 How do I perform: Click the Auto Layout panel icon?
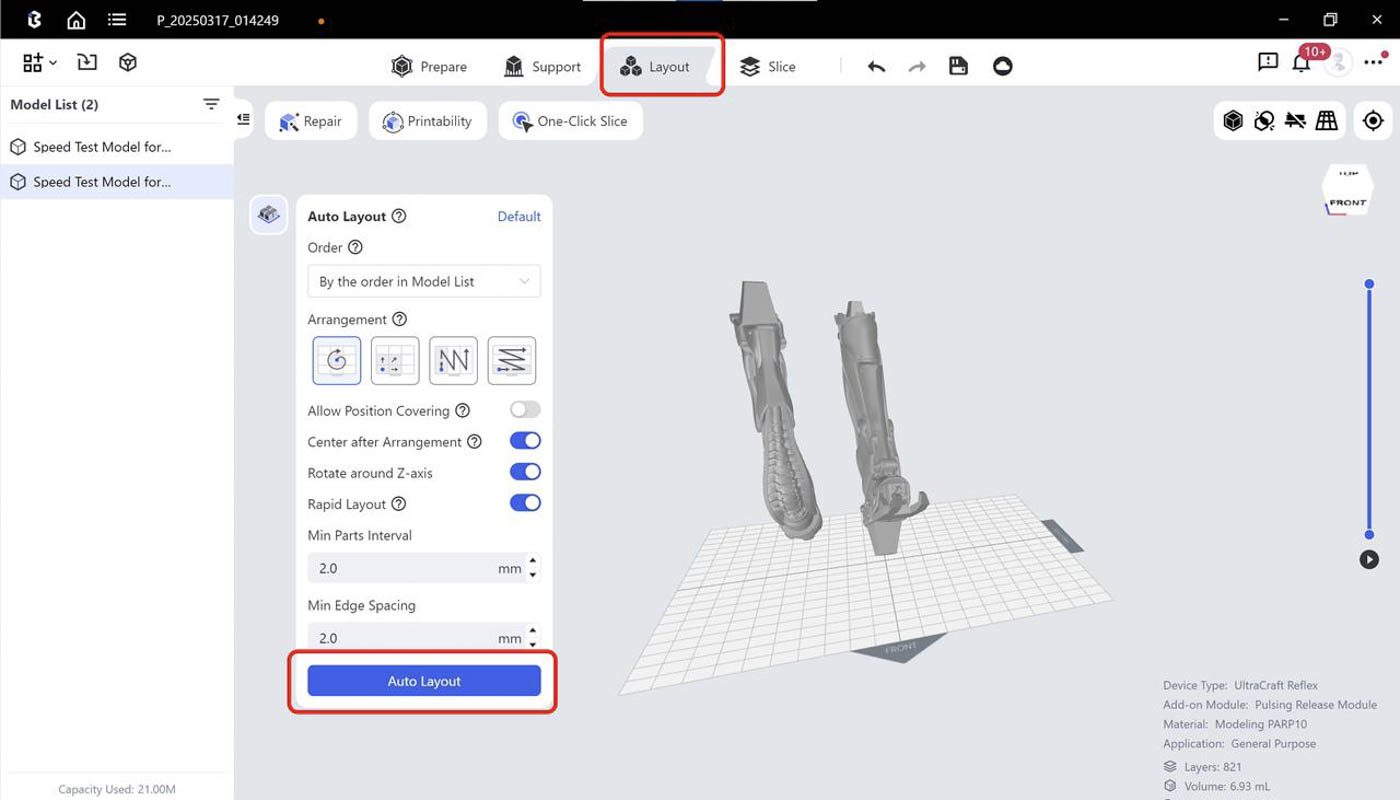[268, 214]
